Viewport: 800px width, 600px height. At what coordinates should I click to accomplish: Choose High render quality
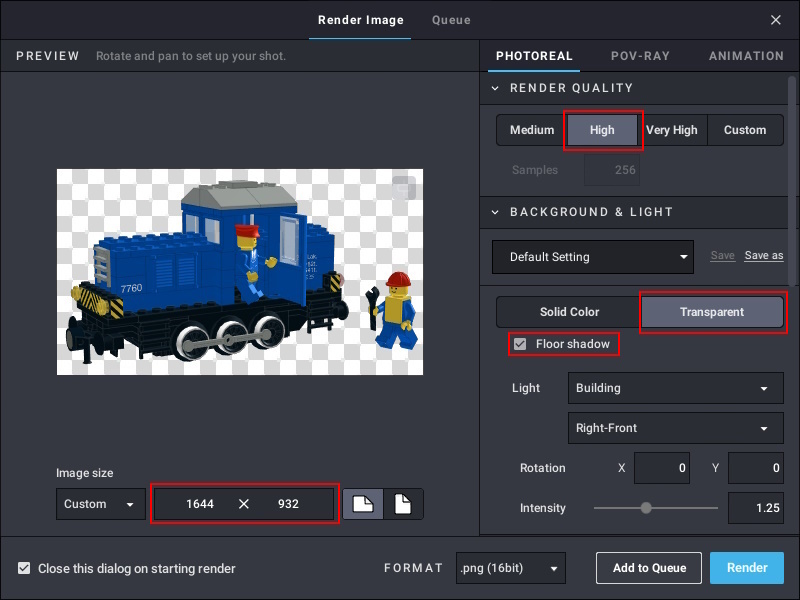point(602,130)
